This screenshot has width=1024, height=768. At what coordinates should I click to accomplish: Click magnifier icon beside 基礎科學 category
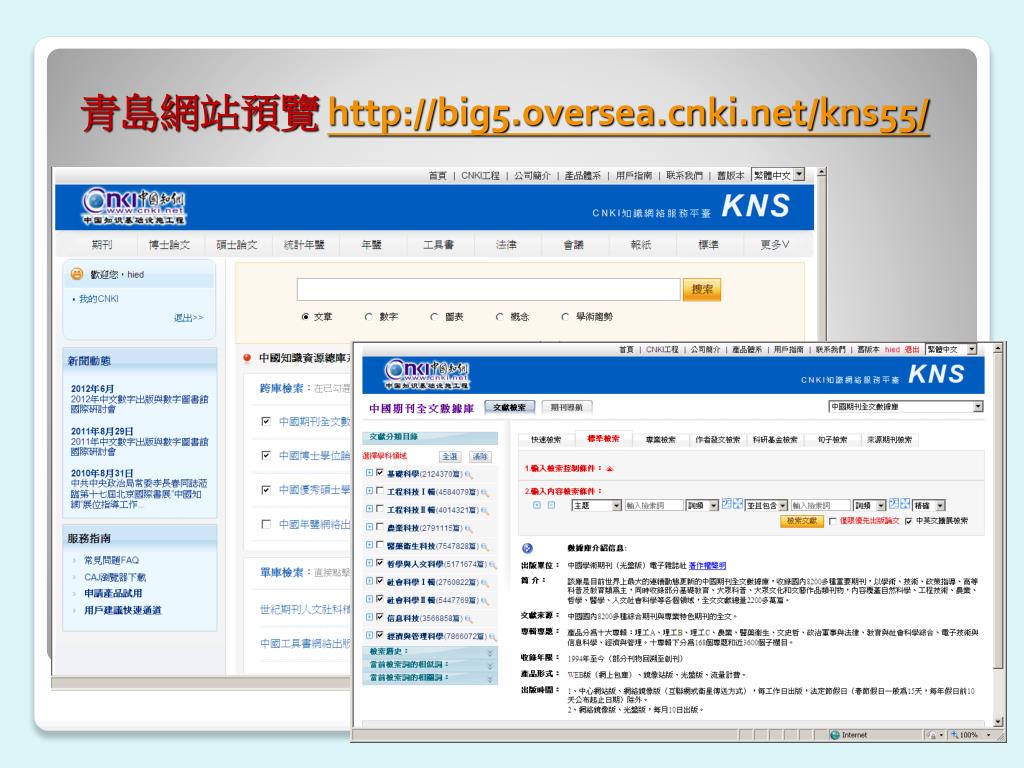(x=468, y=474)
